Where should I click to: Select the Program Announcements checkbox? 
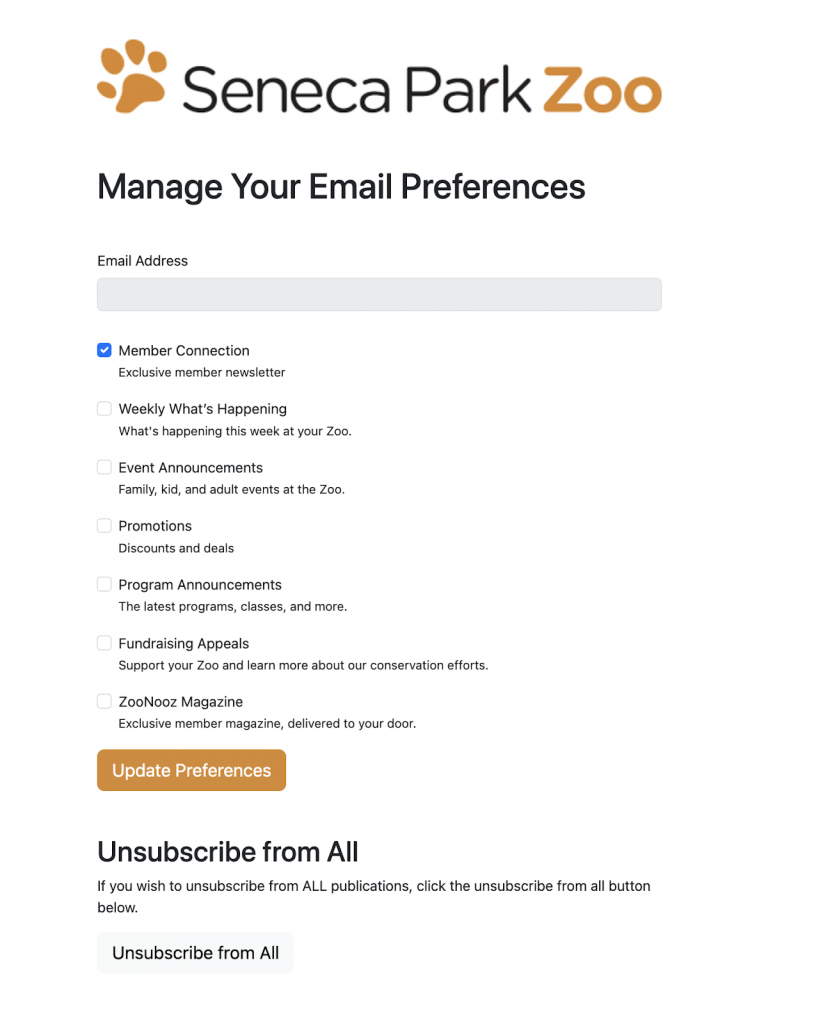pyautogui.click(x=105, y=584)
